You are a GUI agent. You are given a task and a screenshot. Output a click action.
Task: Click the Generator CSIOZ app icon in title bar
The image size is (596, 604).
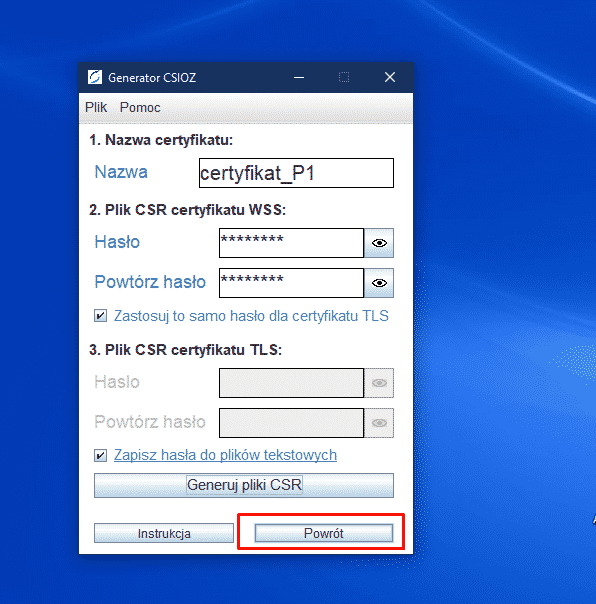[x=95, y=77]
